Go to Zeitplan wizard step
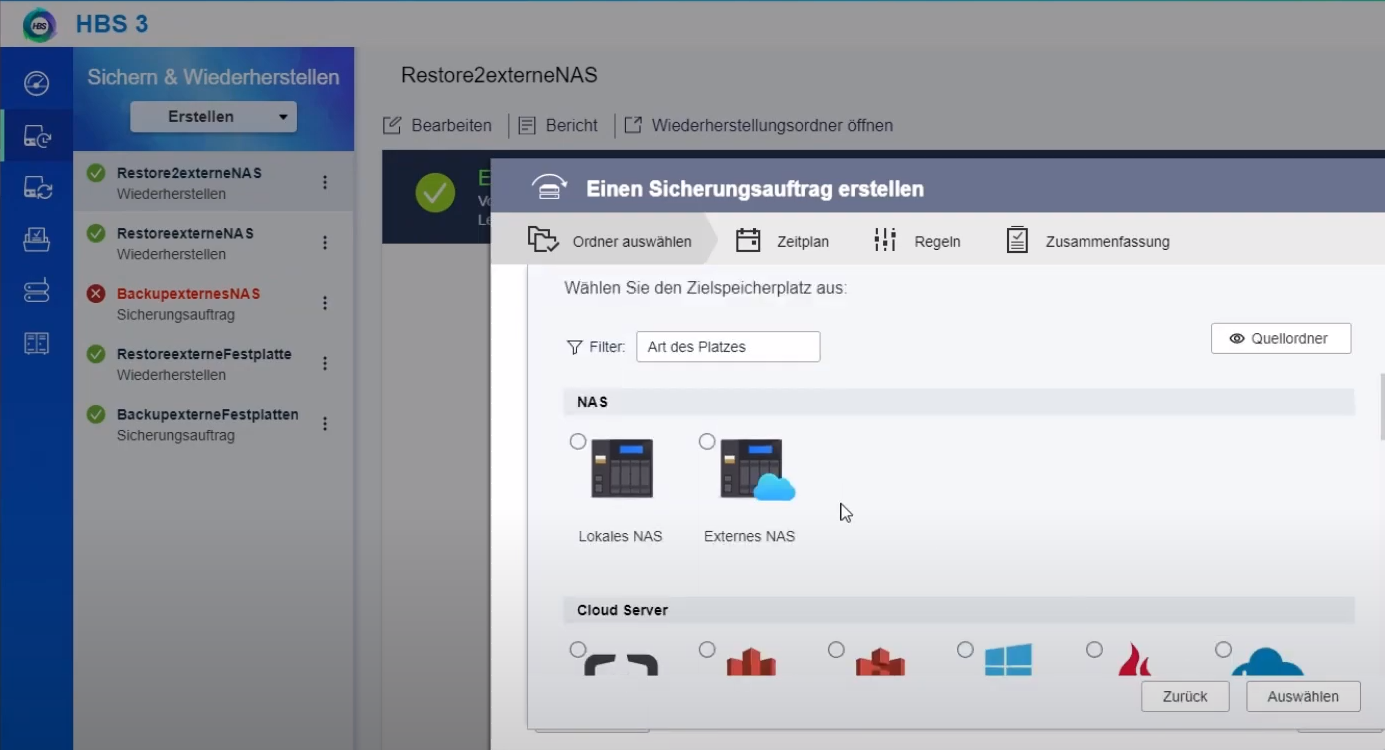1385x750 pixels. 783,240
